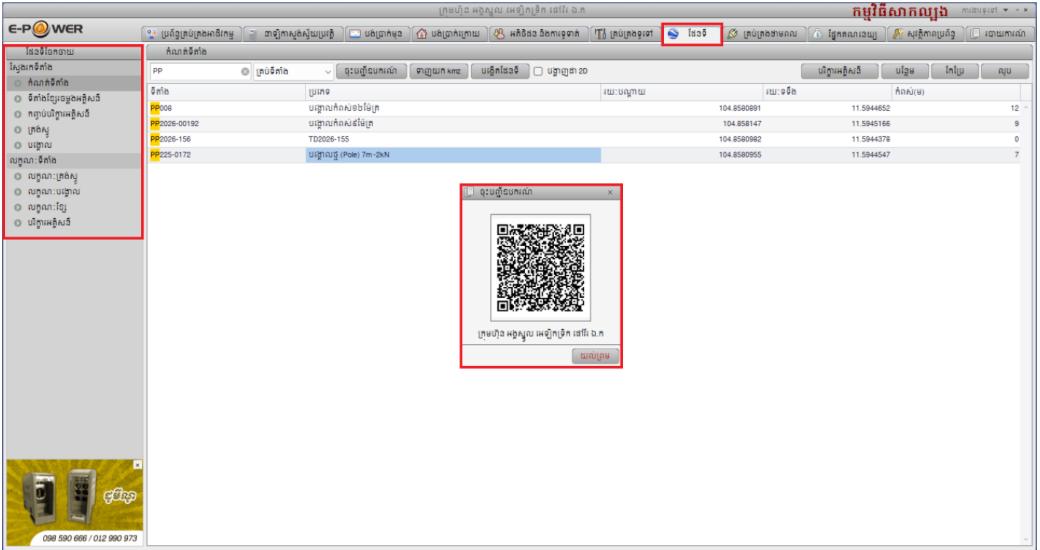Image resolution: width=1040 pixels, height=550 pixels.
Task: Open the two-people-icon customers and payments tab
Action: point(539,33)
